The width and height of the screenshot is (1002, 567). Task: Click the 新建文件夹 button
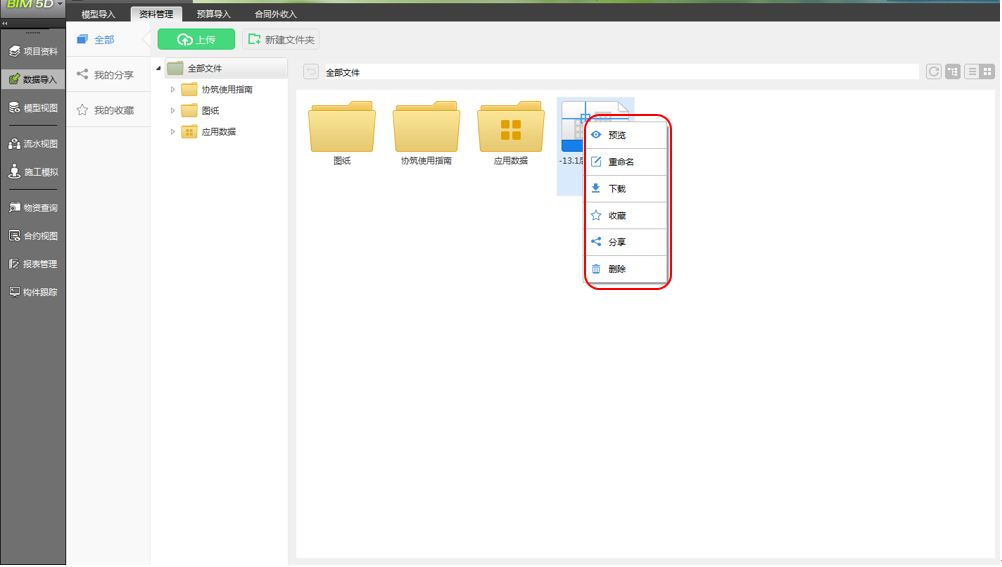281,39
